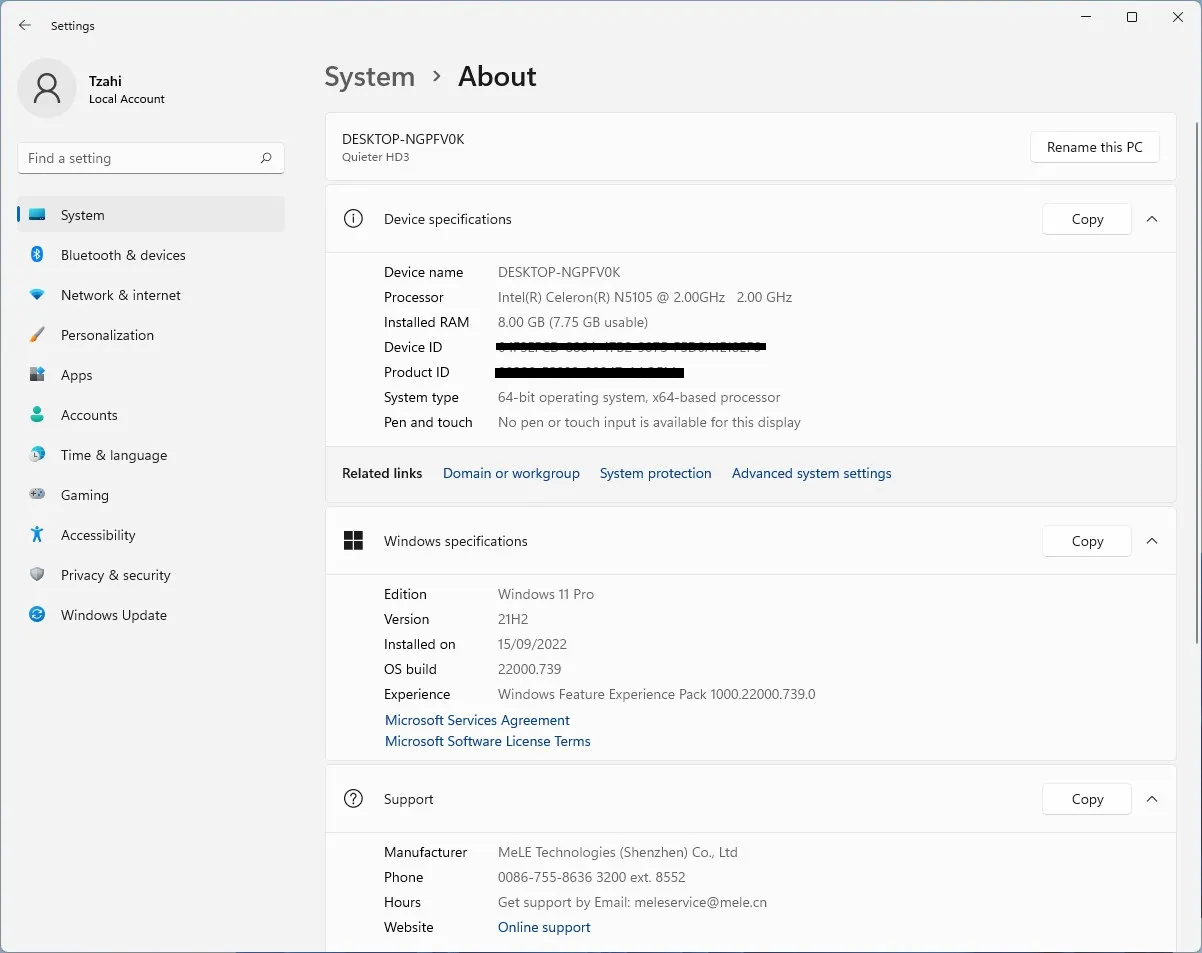Select the Gaming controller icon
1202x953 pixels.
[37, 495]
